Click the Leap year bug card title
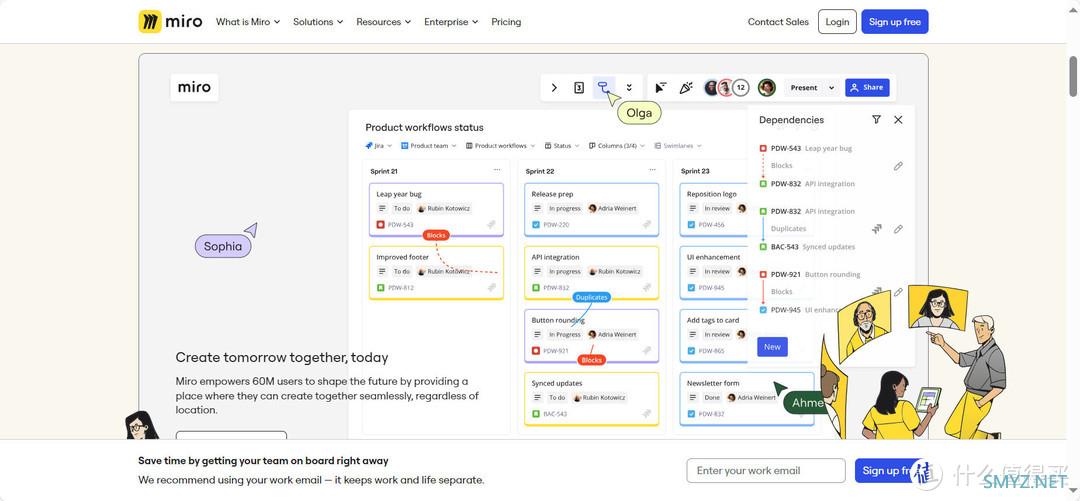 pyautogui.click(x=399, y=194)
